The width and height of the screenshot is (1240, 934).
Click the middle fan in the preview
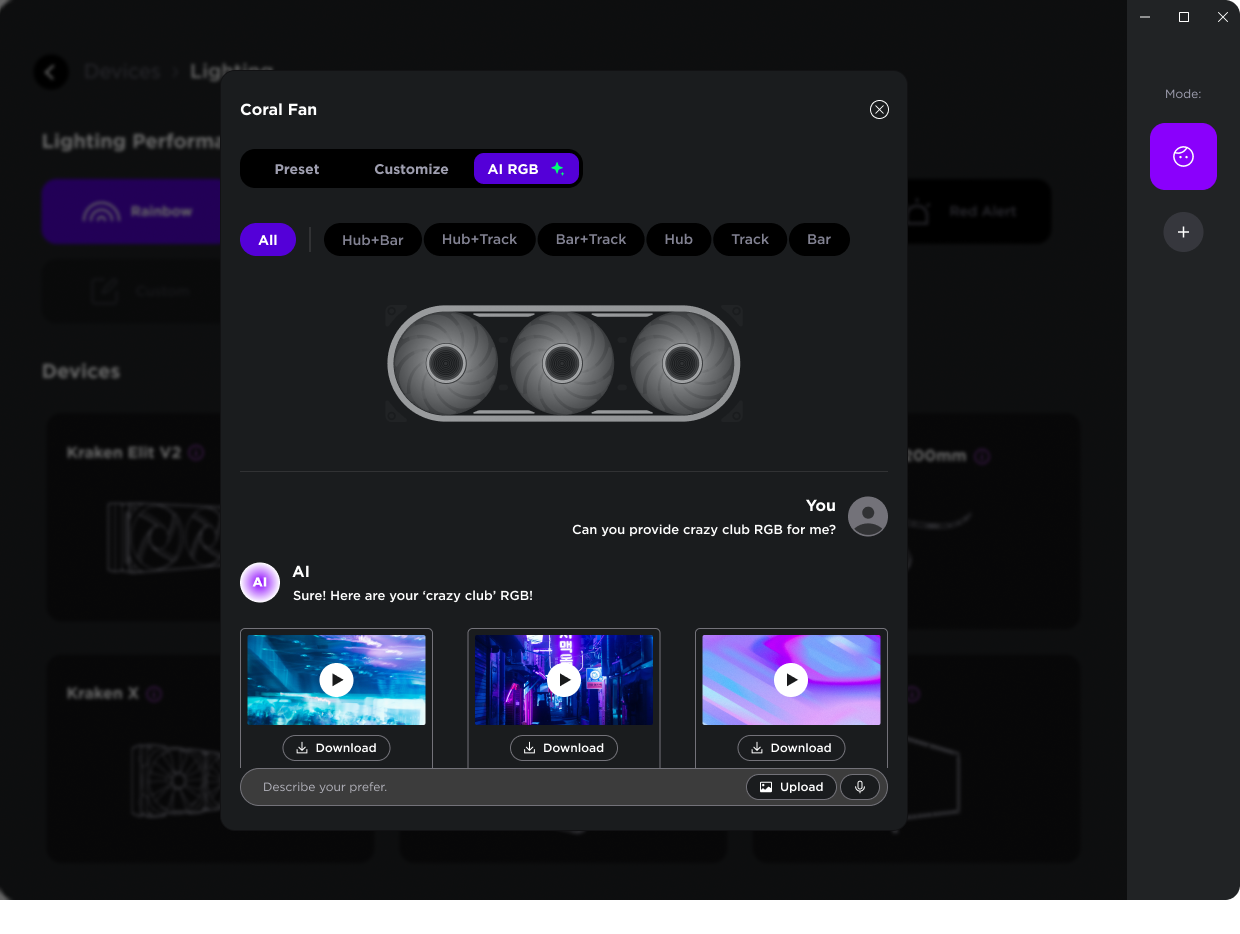tap(563, 363)
